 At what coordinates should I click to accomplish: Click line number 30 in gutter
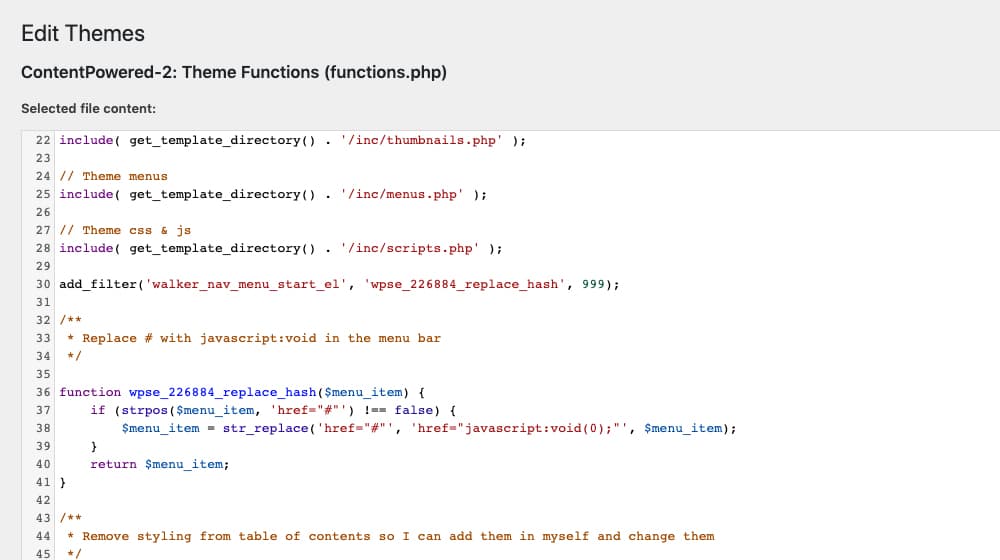(43, 284)
